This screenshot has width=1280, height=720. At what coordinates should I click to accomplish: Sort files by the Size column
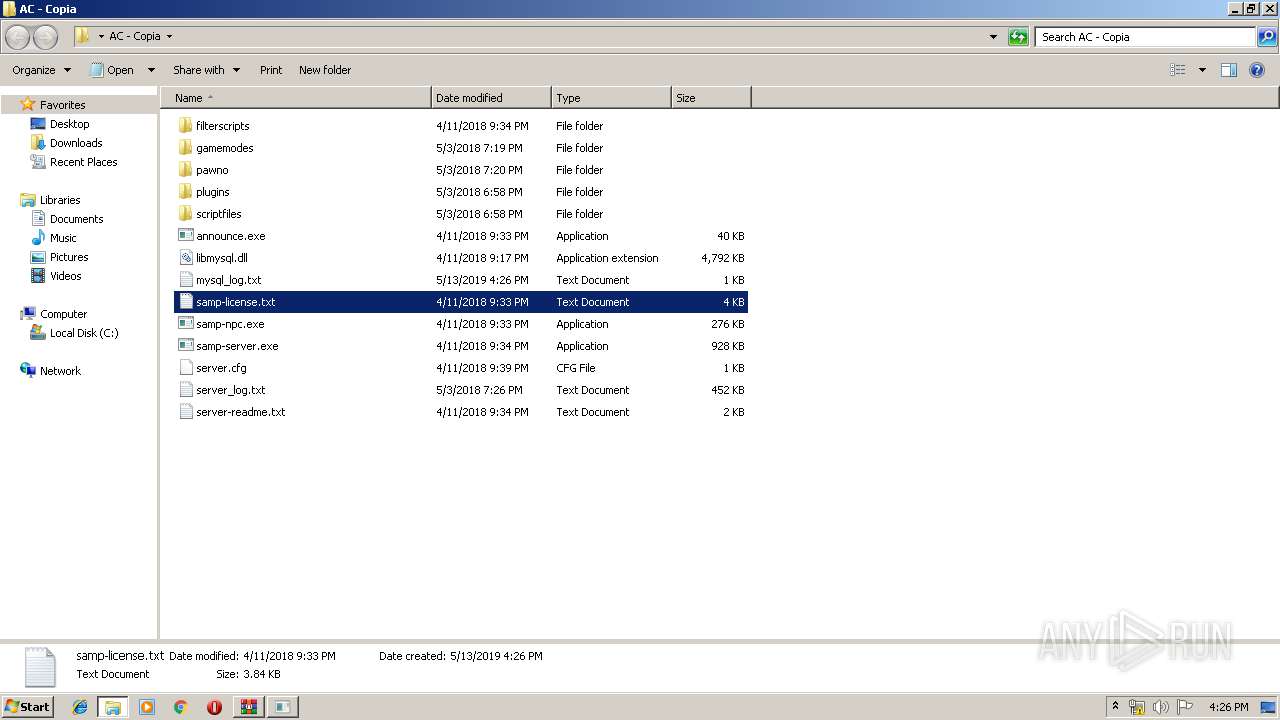(711, 98)
